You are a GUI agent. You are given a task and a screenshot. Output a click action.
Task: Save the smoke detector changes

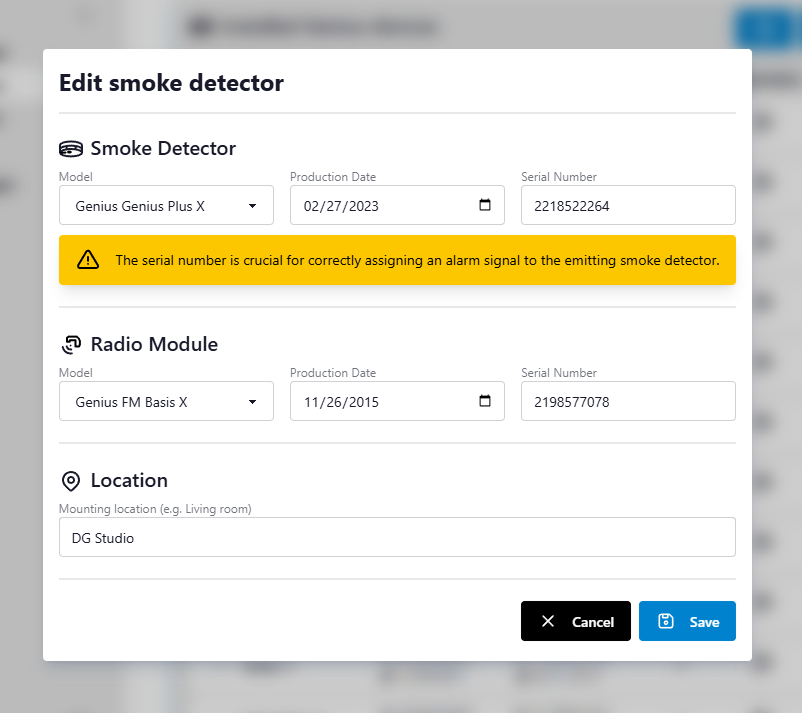point(687,621)
